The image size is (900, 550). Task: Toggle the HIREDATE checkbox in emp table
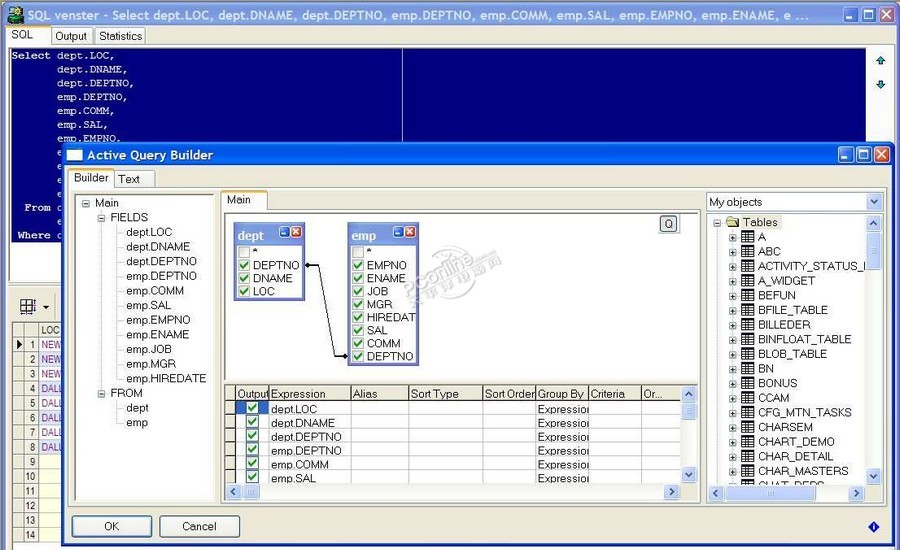pos(358,317)
